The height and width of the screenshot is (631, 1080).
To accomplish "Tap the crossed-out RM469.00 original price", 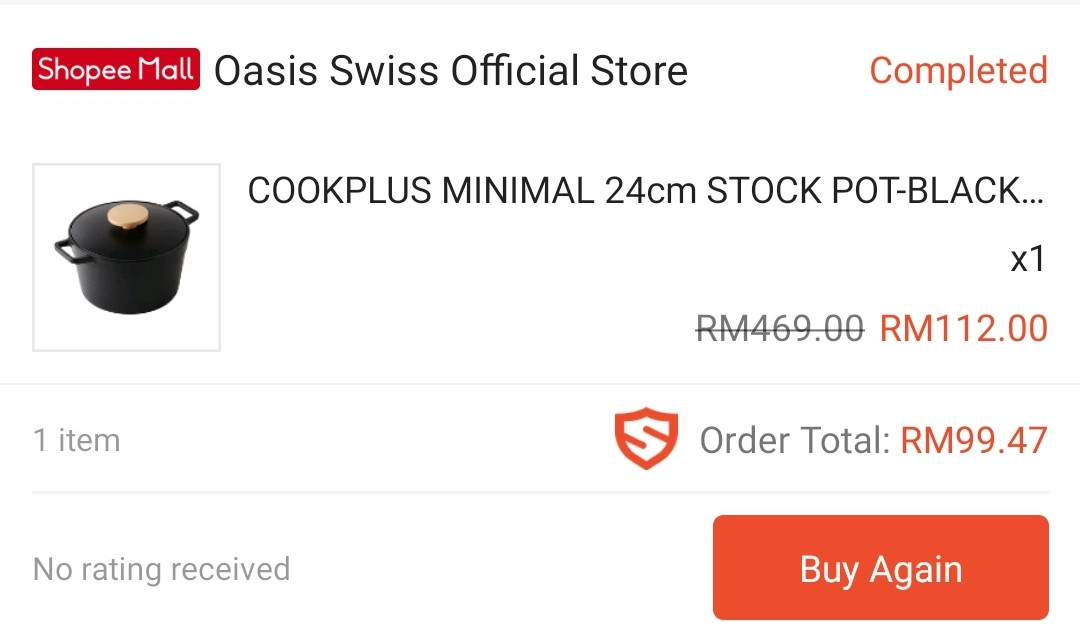I will coord(779,328).
